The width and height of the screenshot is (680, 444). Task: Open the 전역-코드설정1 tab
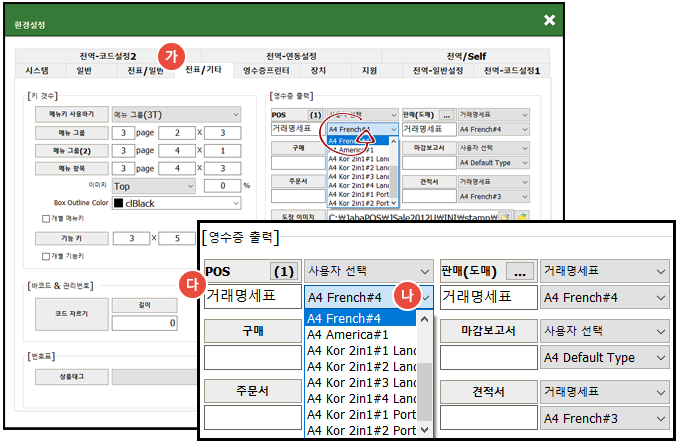(x=512, y=71)
